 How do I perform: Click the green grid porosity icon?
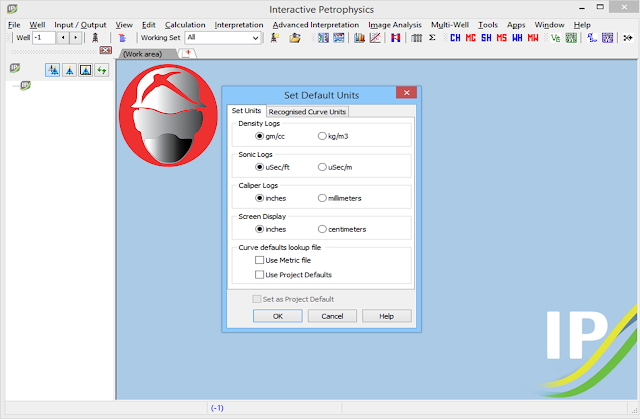[571, 38]
